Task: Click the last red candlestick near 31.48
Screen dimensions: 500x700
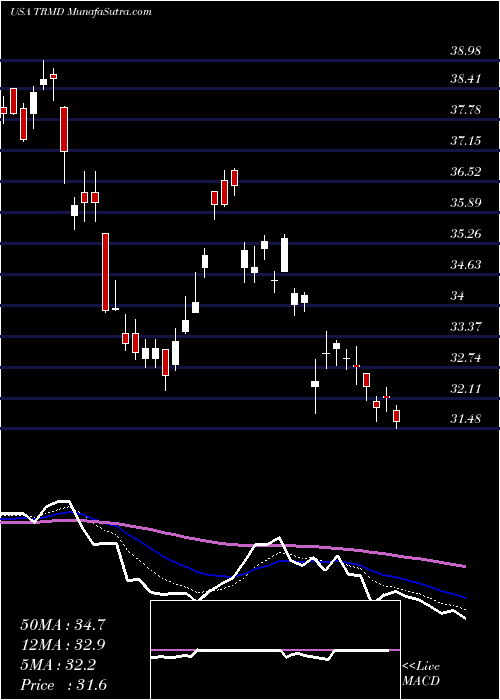Action: 396,416
